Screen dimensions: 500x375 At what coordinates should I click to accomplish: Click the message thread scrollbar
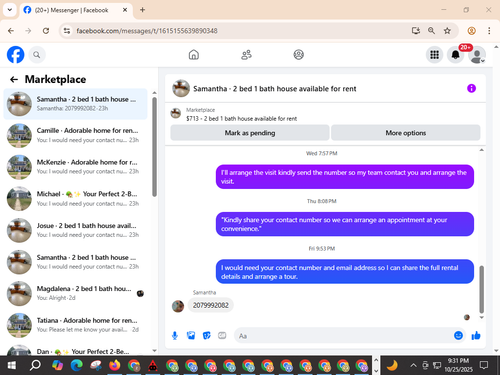pyautogui.click(x=481, y=289)
